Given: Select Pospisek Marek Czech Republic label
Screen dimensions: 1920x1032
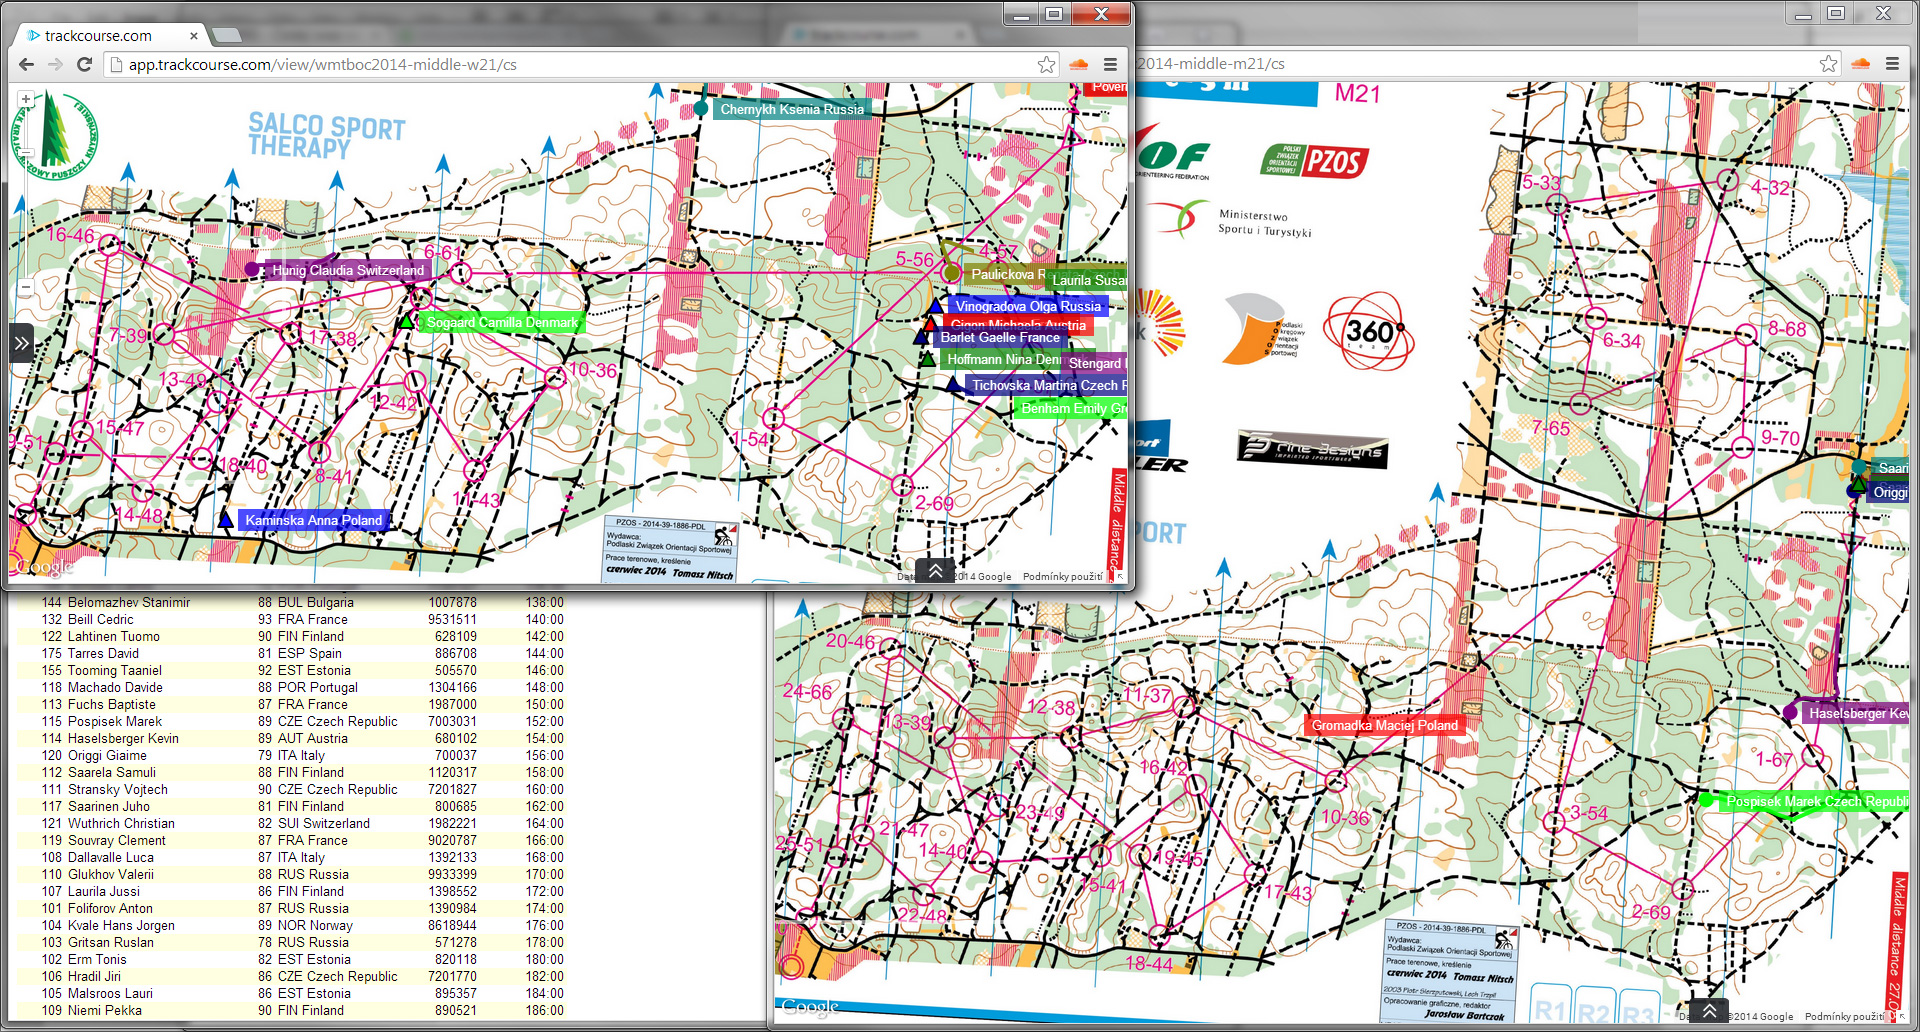Looking at the screenshot, I should point(1815,801).
